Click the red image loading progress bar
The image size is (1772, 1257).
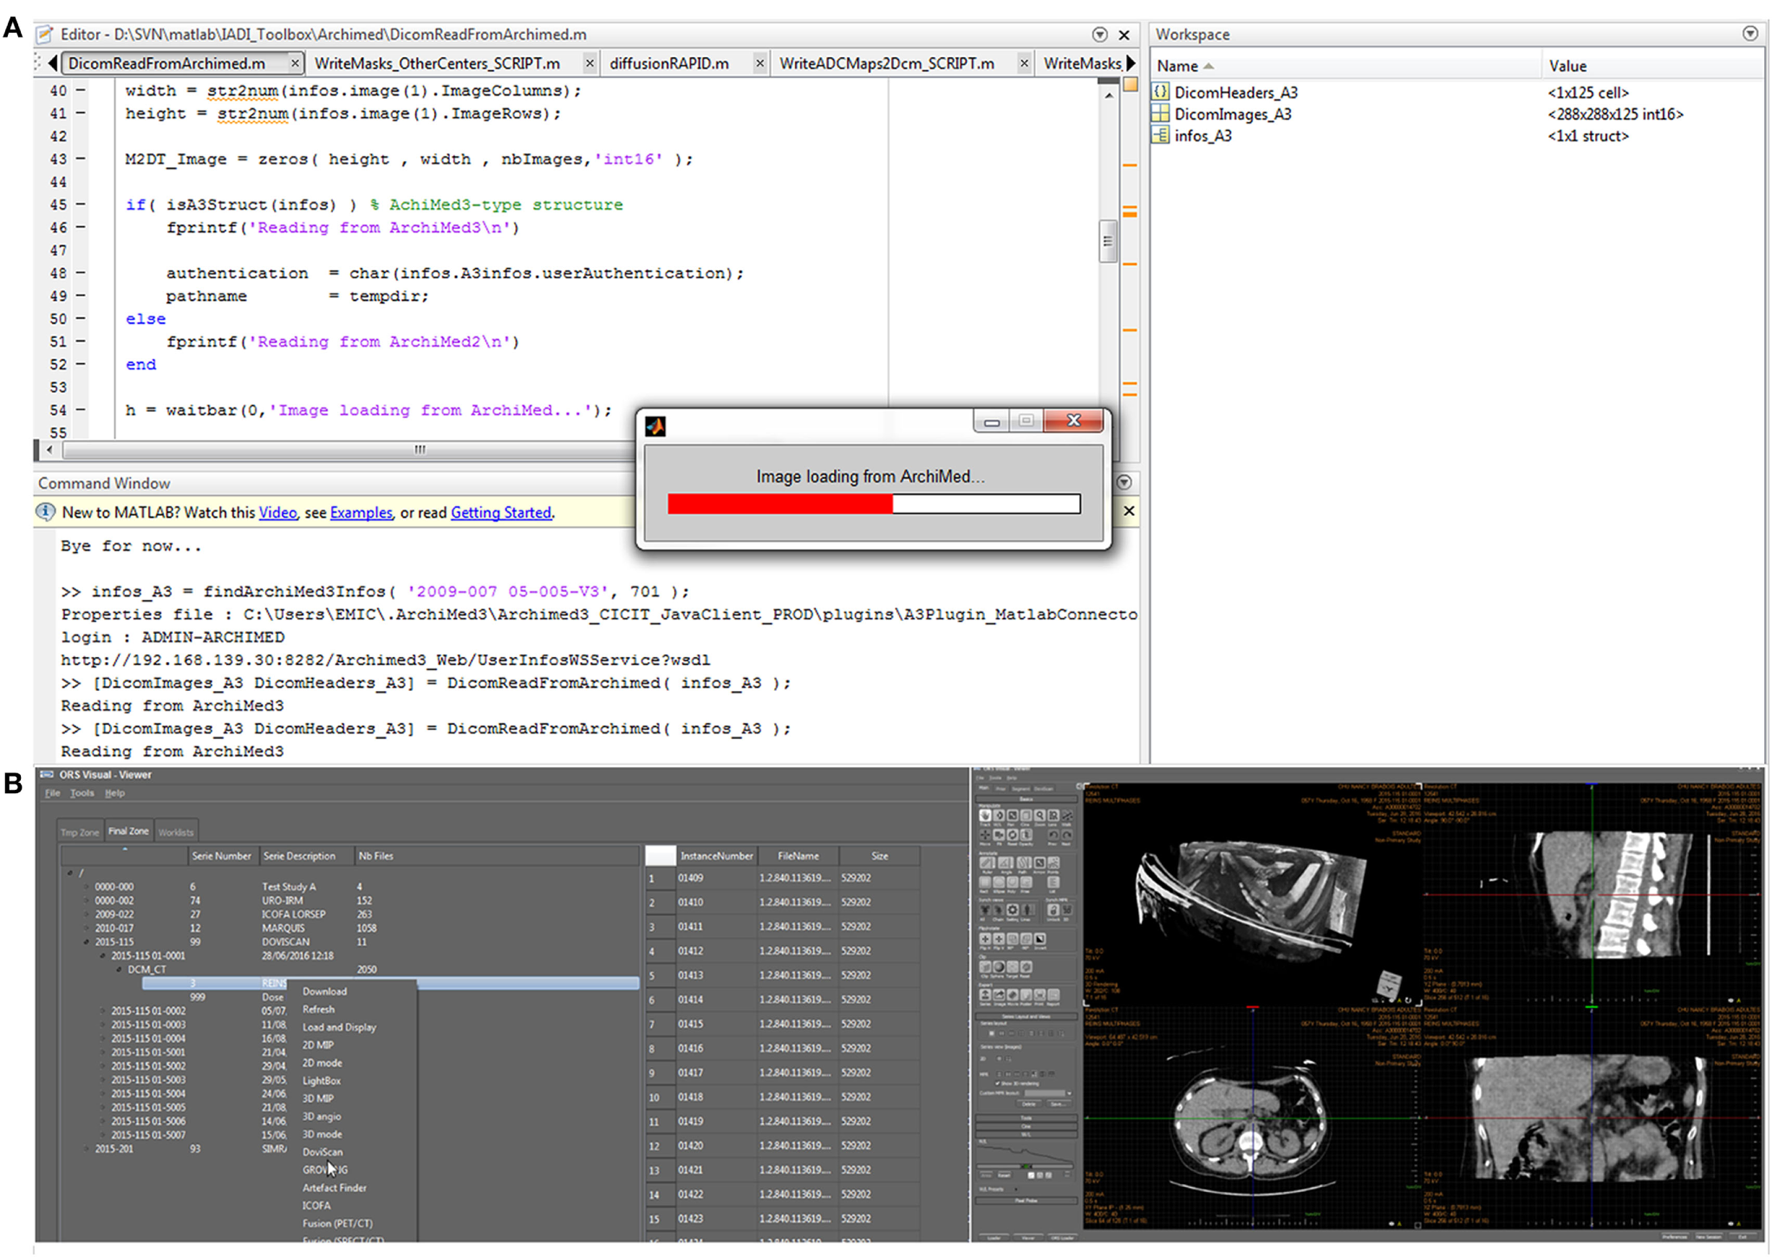(780, 504)
